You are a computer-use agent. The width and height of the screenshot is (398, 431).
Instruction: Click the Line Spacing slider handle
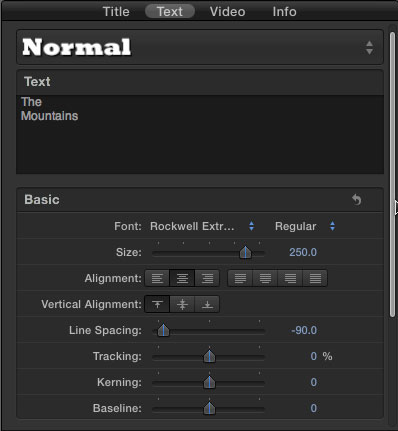163,331
